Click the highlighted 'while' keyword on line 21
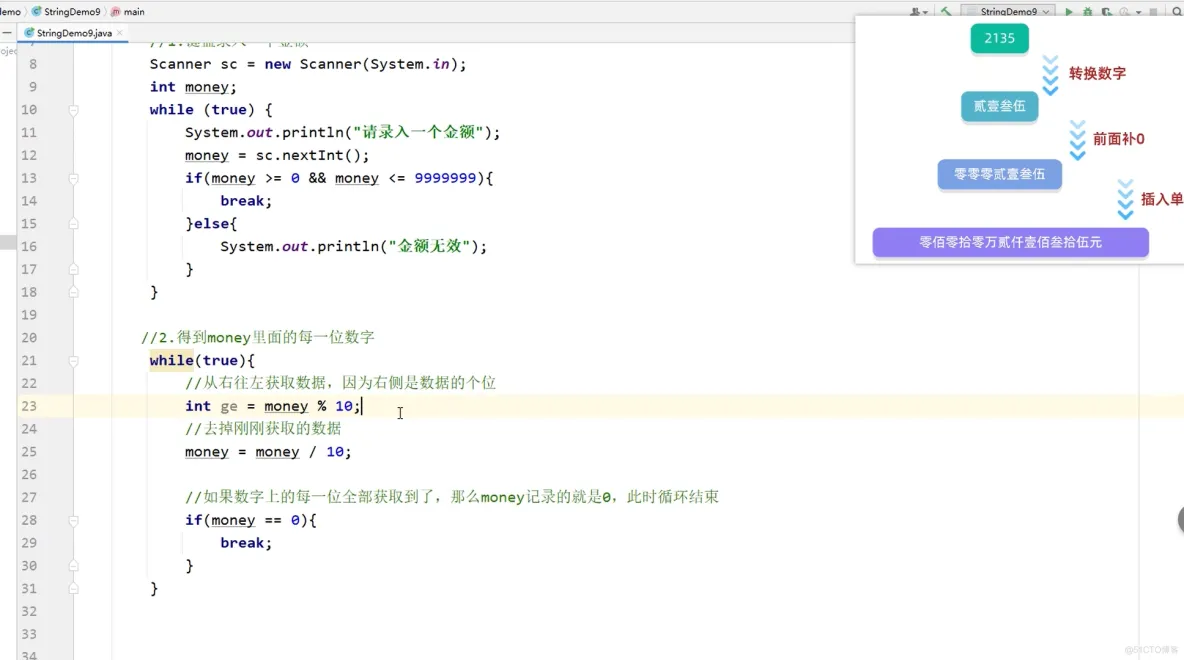The height and width of the screenshot is (660, 1184). click(x=171, y=361)
